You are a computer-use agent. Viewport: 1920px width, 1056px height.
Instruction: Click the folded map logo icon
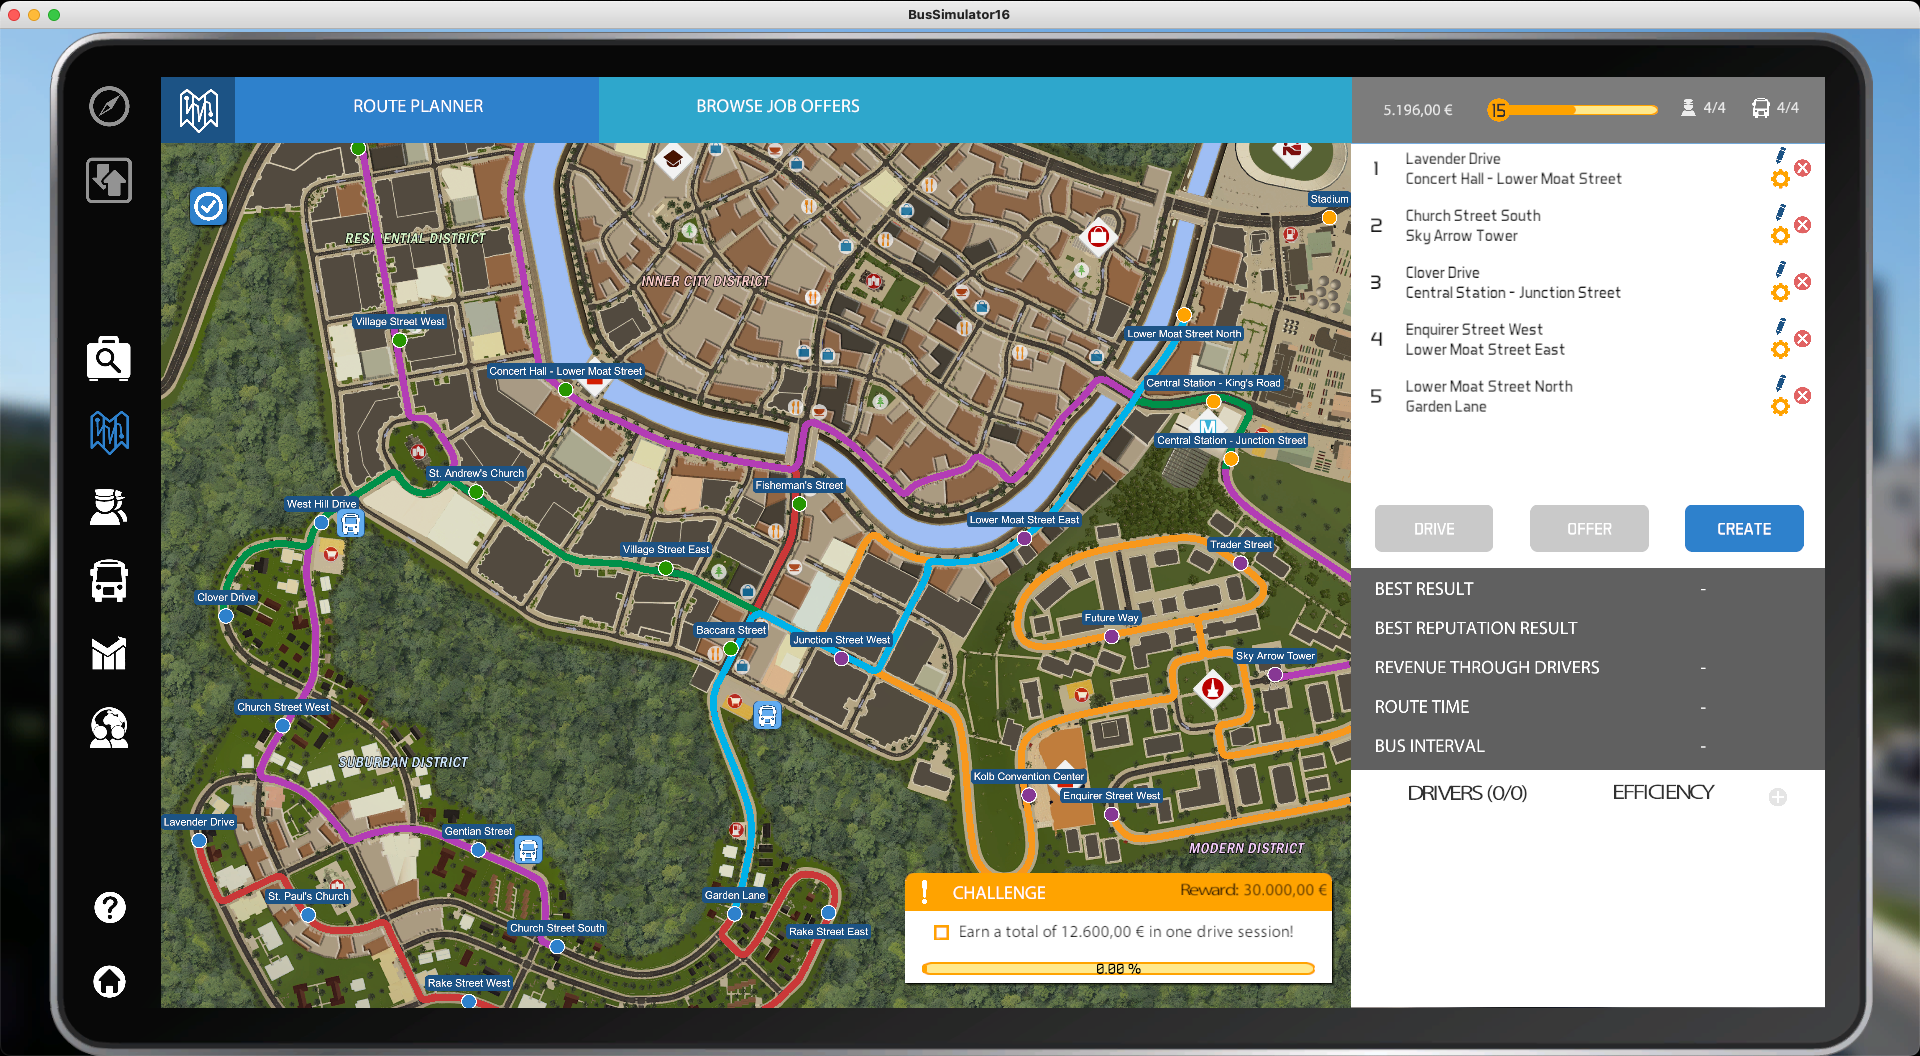click(198, 109)
